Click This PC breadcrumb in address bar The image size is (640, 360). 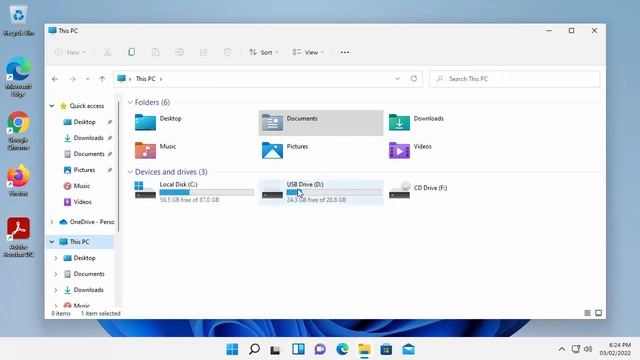(x=145, y=79)
